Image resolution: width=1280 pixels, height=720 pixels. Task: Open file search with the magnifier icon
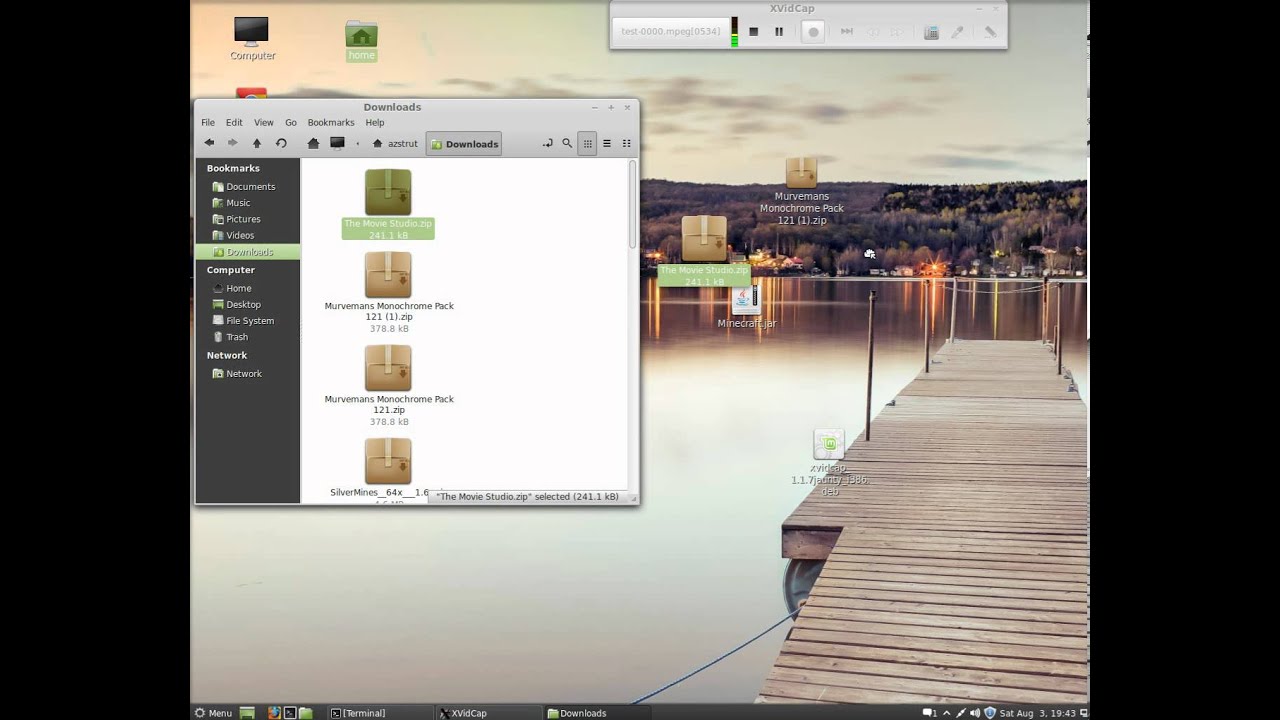pyautogui.click(x=567, y=143)
